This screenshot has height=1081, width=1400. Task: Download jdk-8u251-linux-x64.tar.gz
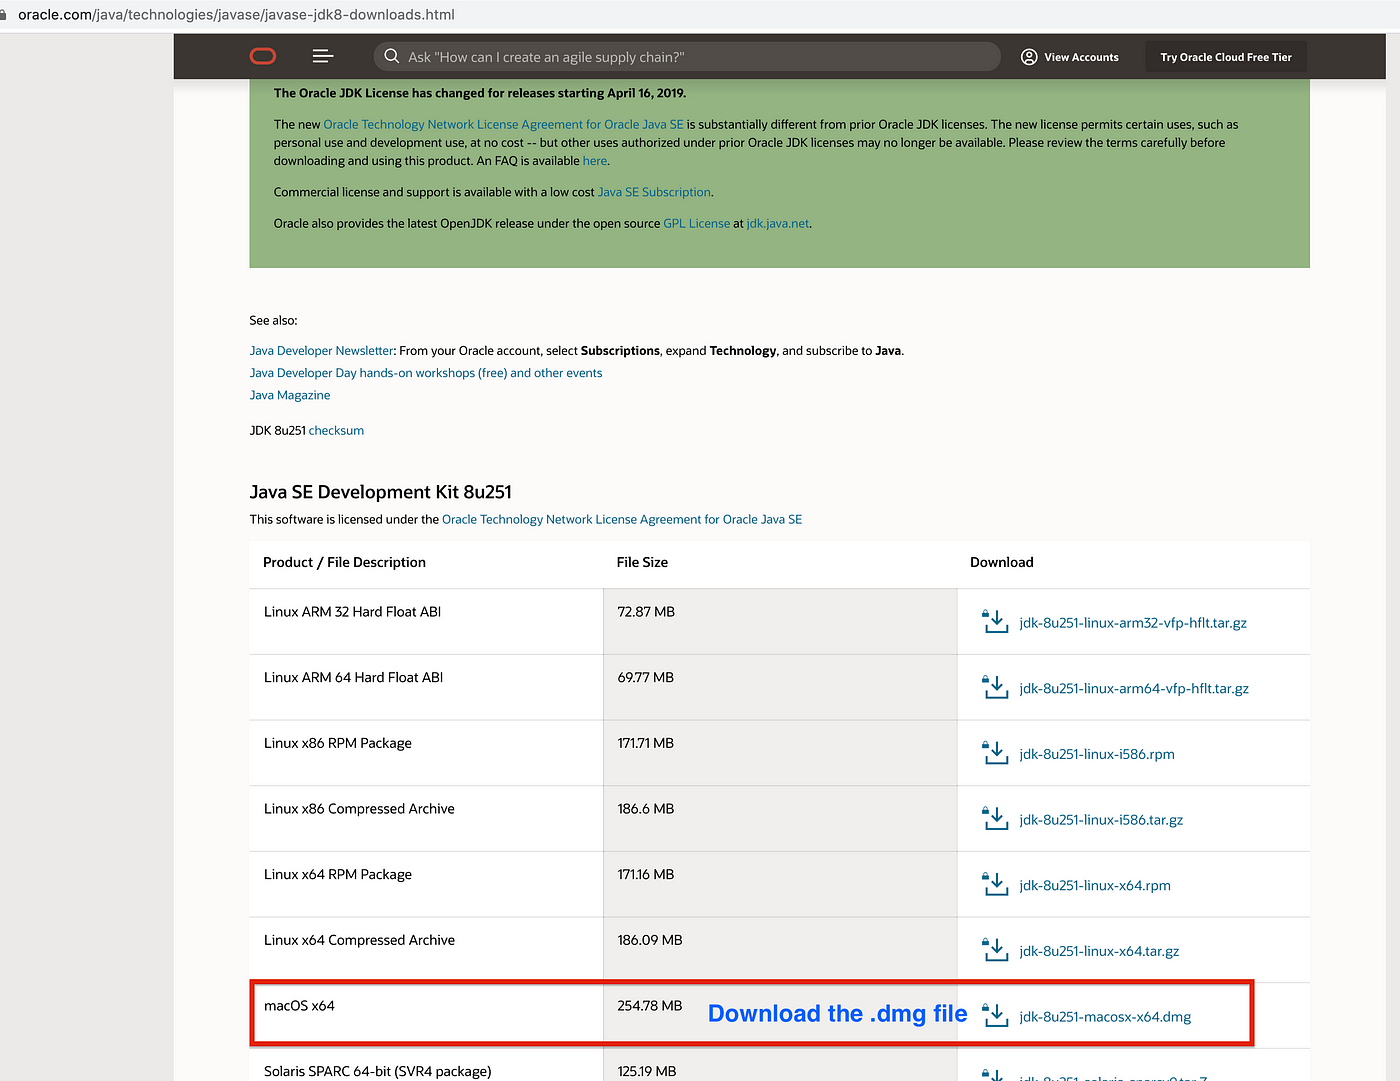1099,951
